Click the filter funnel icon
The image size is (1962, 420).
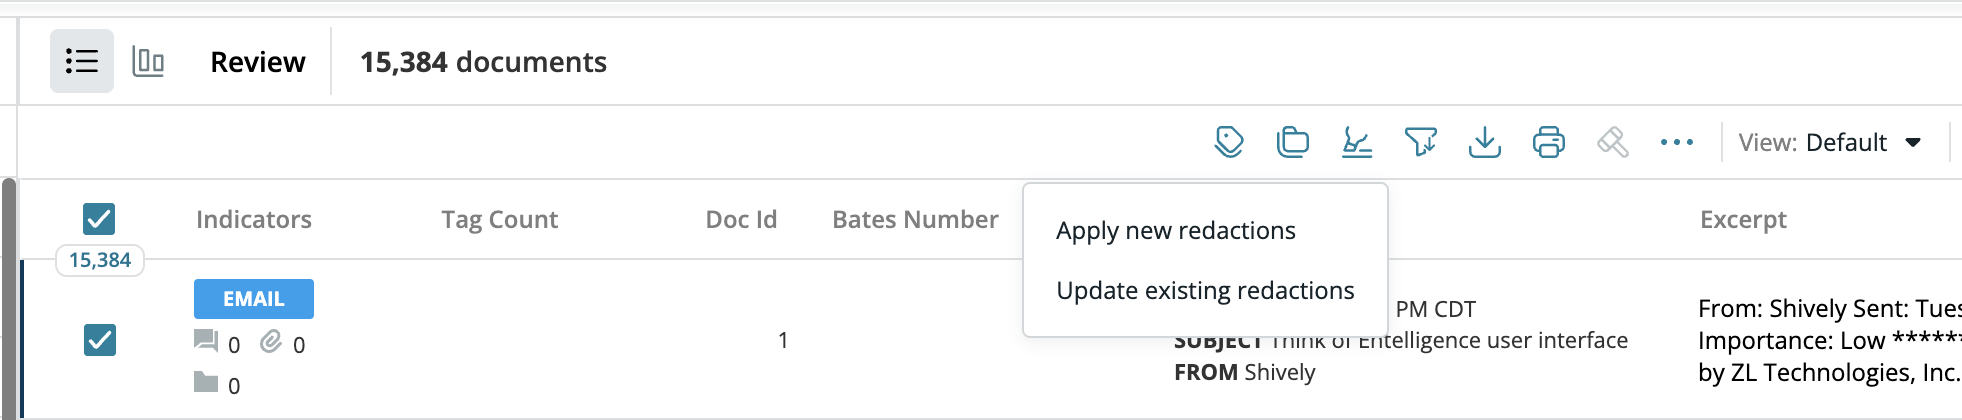(1421, 142)
